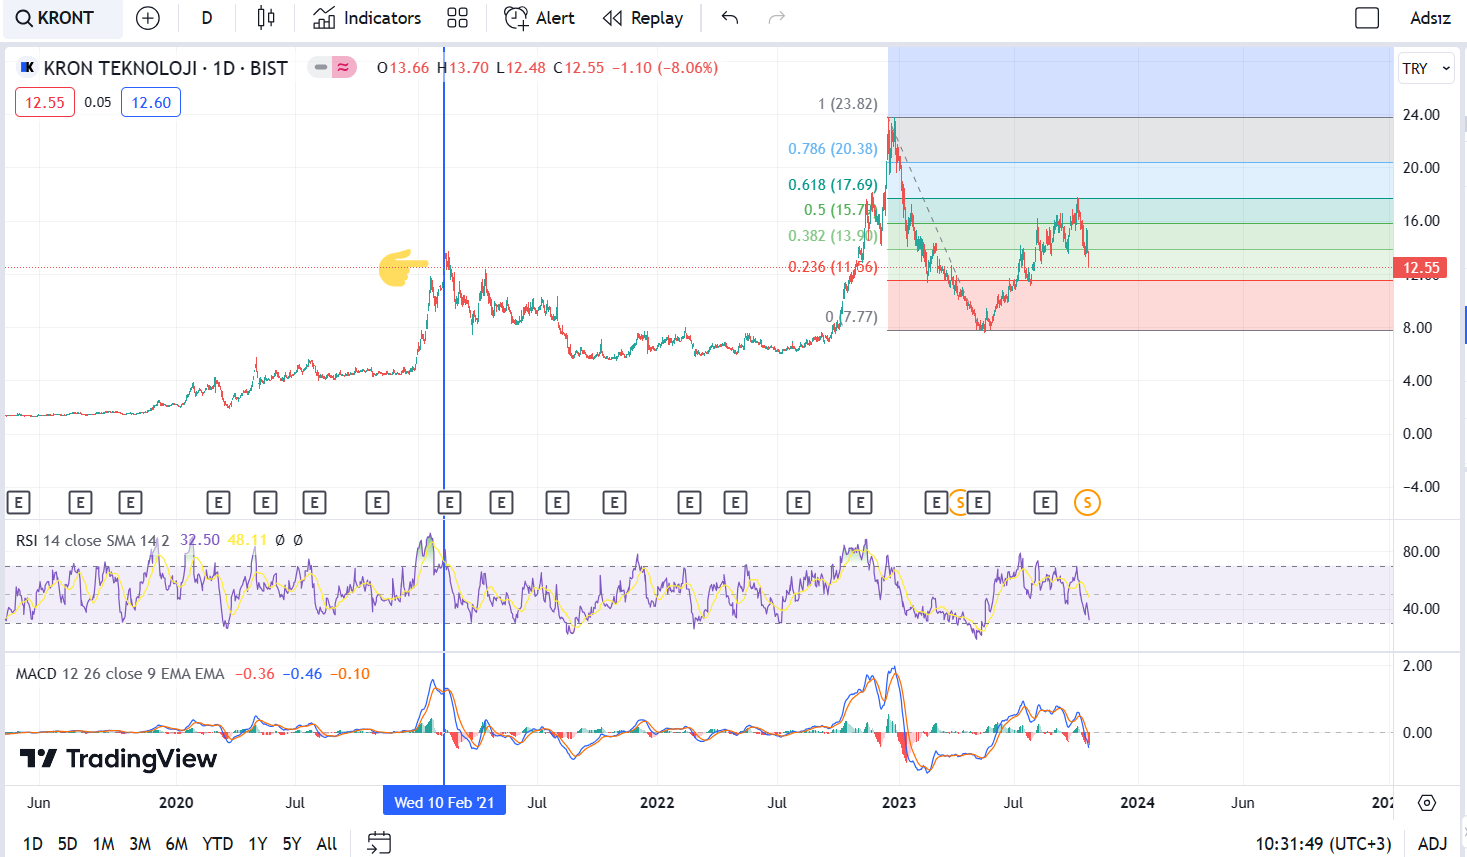Select the MACD indicator legend
The height and width of the screenshot is (857, 1467).
coord(120,674)
